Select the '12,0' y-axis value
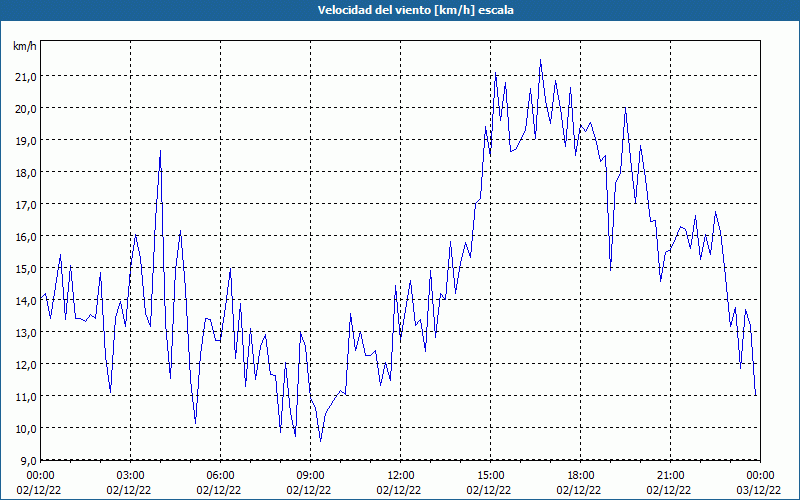The image size is (800, 500). (x=25, y=364)
